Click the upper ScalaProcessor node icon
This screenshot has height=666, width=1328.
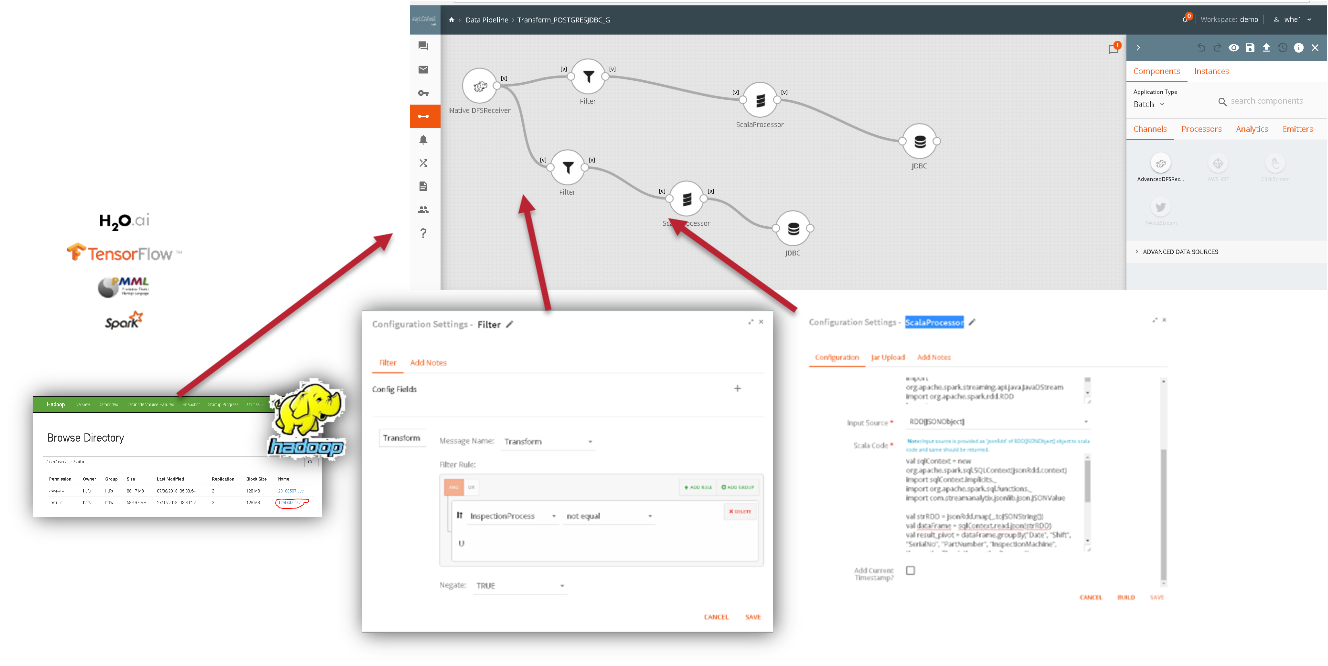coord(760,100)
